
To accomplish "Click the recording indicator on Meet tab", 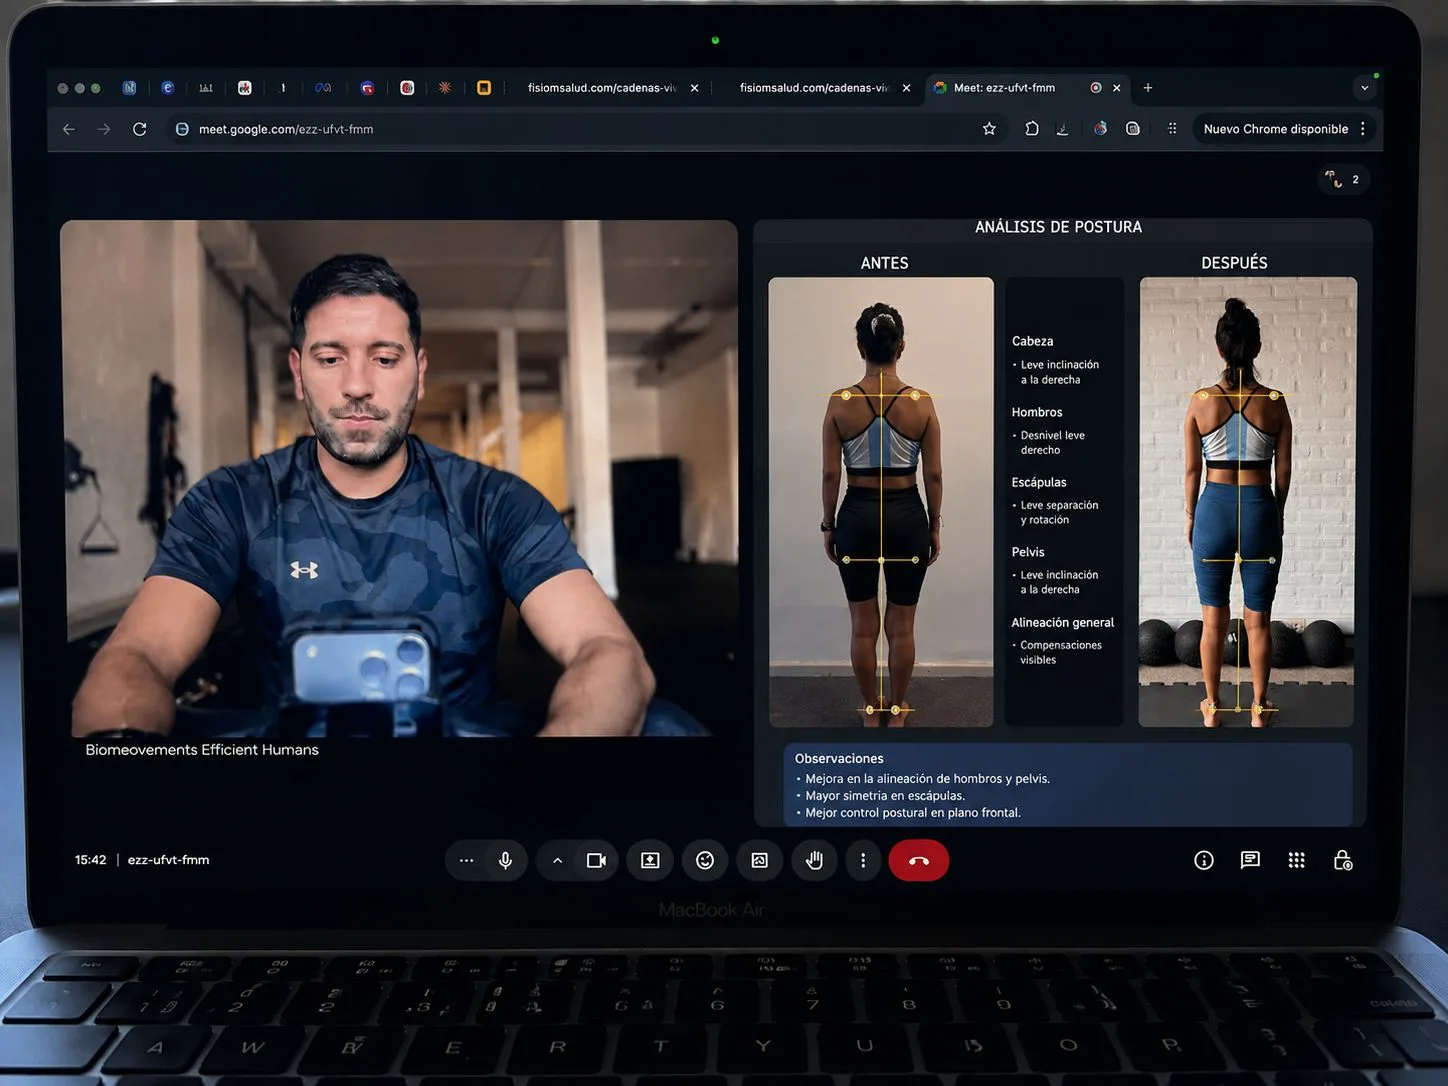I will click(1096, 88).
